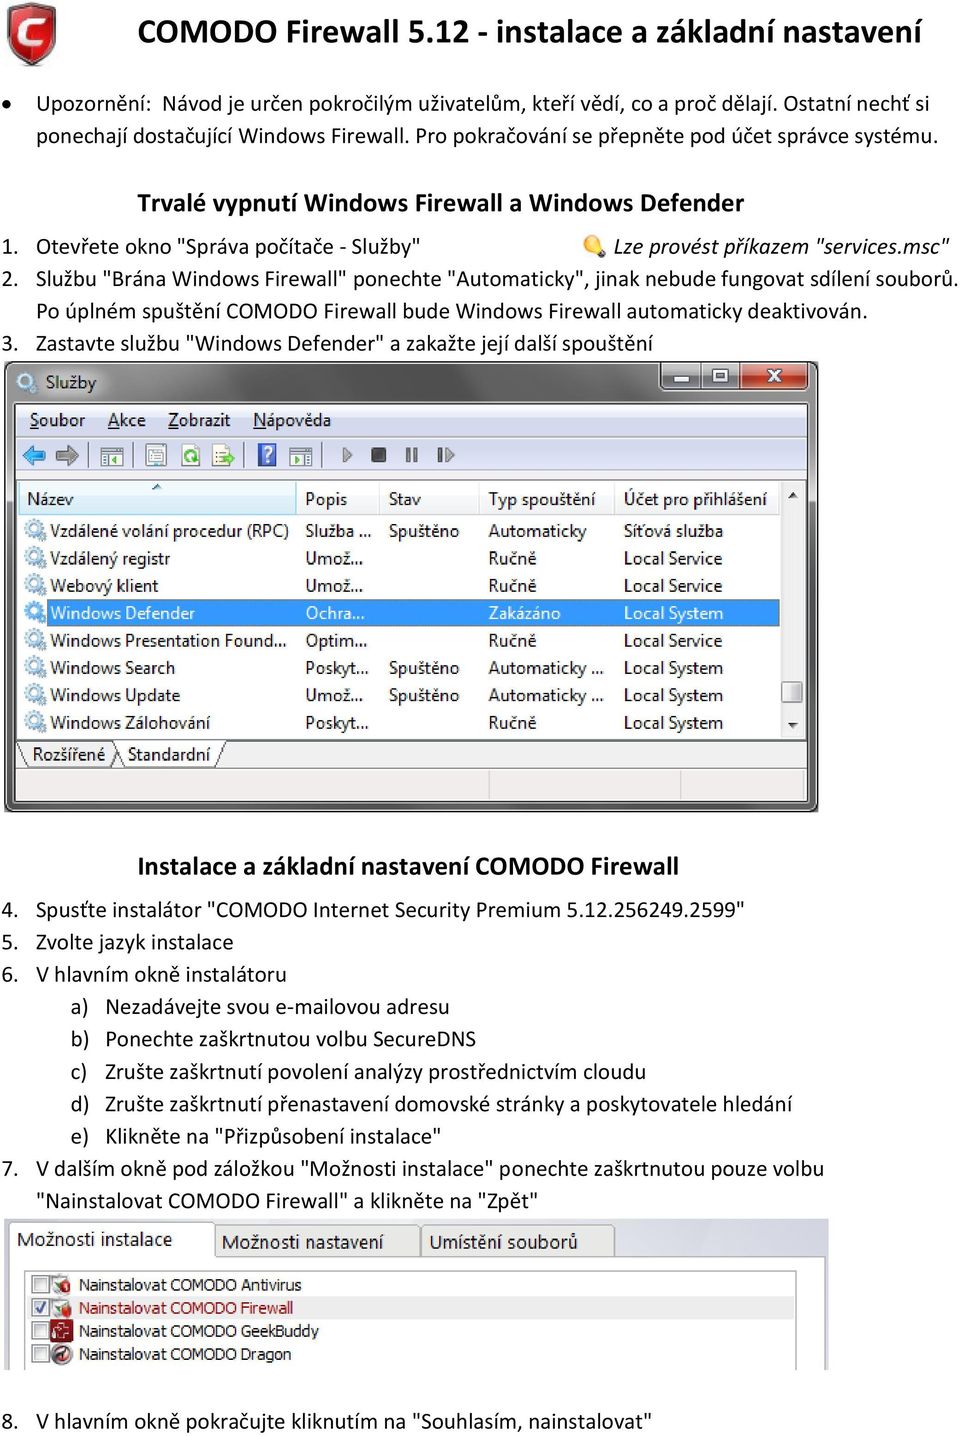Click the COMODO Firewall product icon
Image resolution: width=960 pixels, height=1436 pixels.
62,1307
